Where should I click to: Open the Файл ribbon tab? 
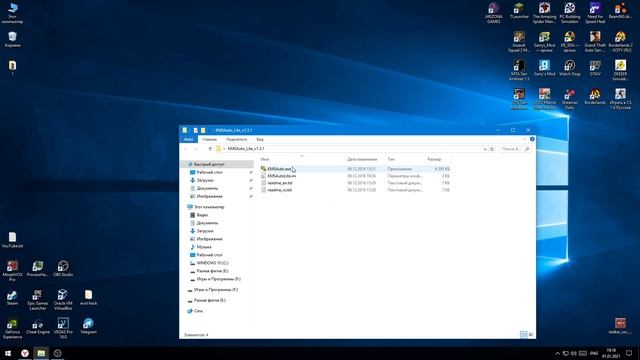pyautogui.click(x=189, y=139)
